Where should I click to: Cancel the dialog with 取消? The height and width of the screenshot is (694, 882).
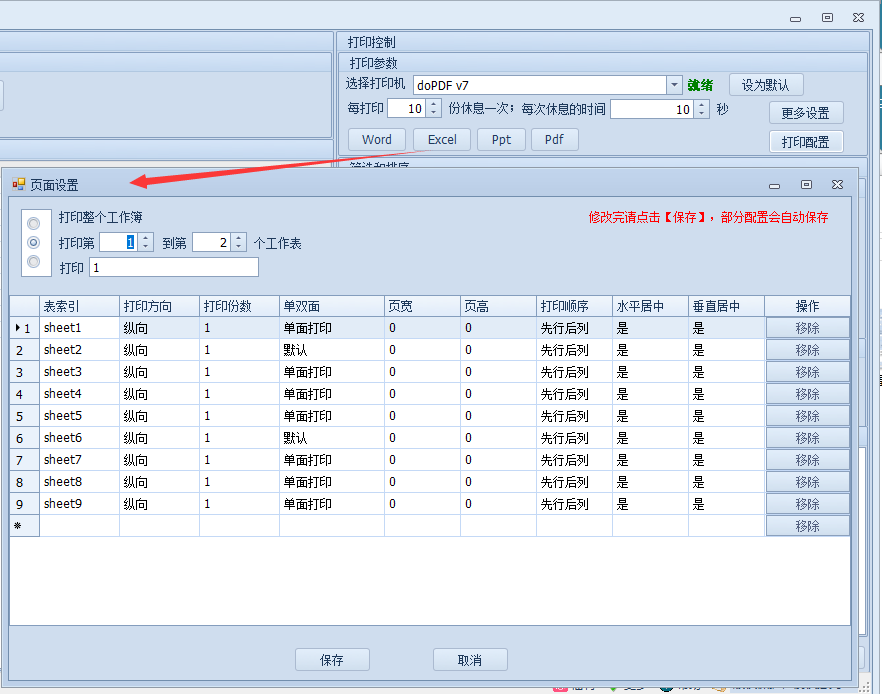pyautogui.click(x=470, y=660)
